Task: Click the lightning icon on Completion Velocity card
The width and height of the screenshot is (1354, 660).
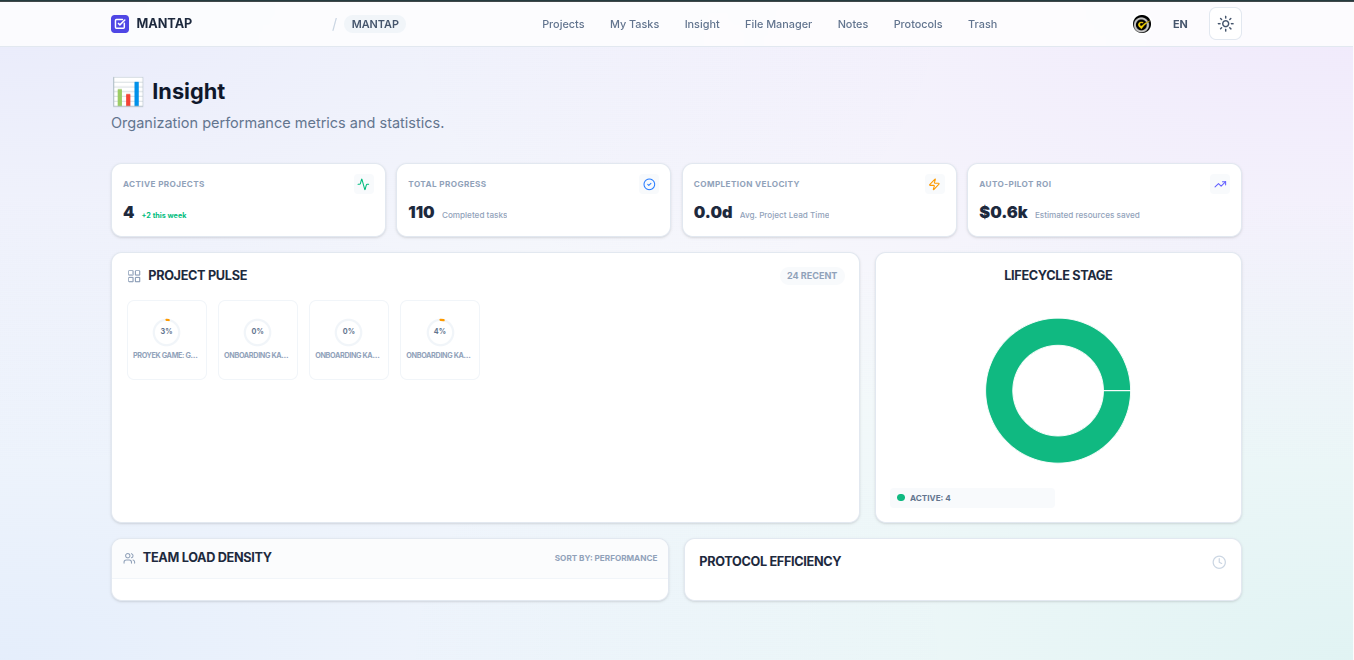Action: [x=934, y=184]
